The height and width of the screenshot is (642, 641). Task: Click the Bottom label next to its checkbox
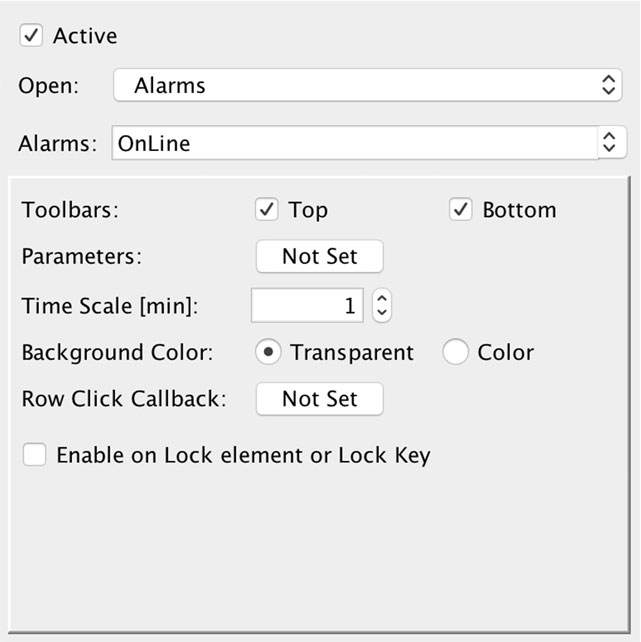[519, 210]
